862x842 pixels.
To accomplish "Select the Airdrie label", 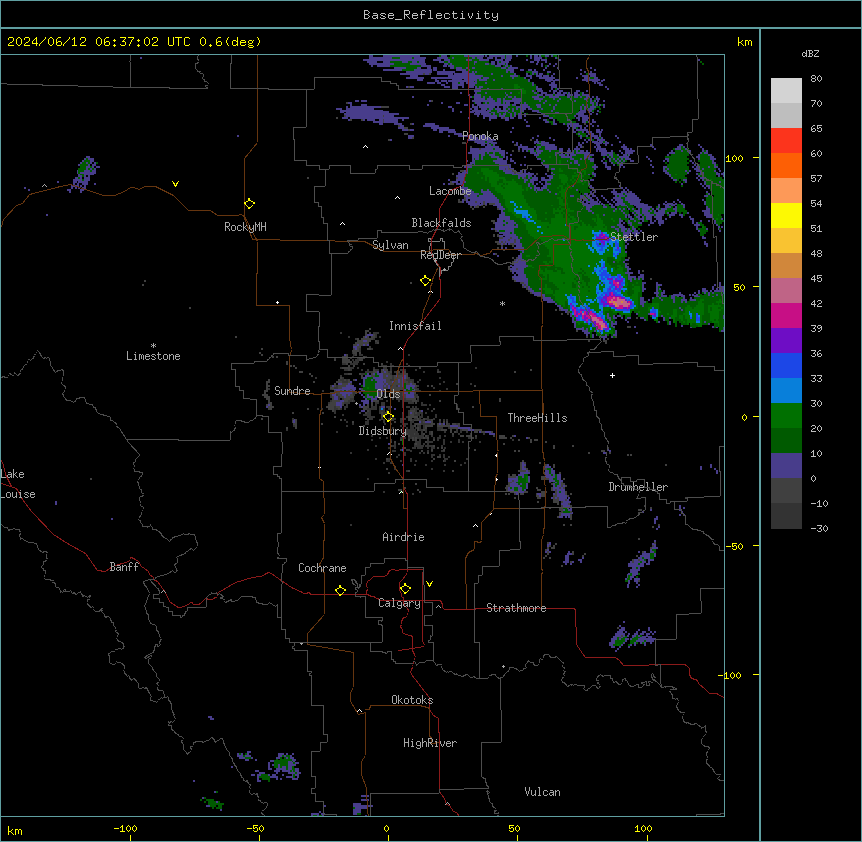I will [403, 537].
